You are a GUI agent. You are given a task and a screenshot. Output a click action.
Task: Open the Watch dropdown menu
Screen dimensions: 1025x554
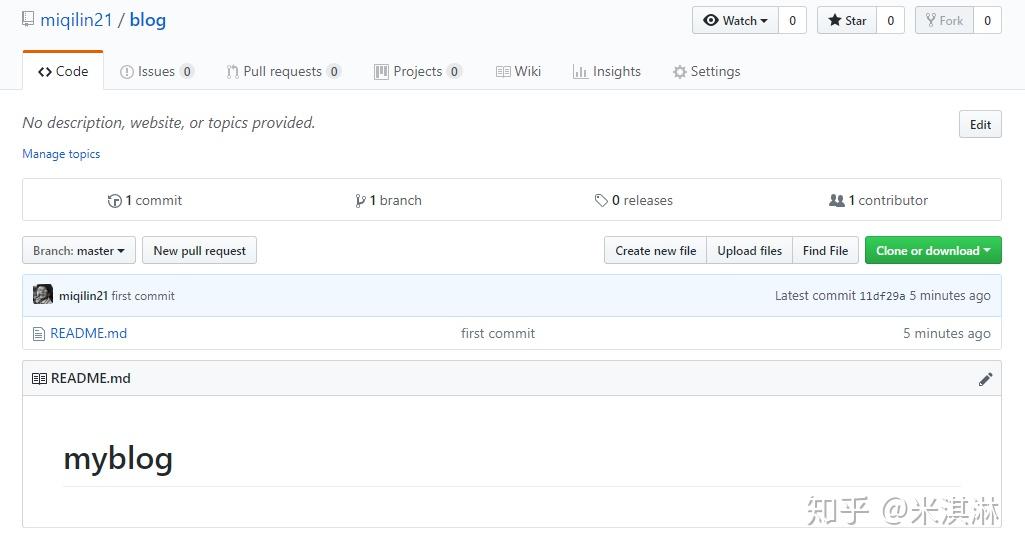pyautogui.click(x=735, y=20)
